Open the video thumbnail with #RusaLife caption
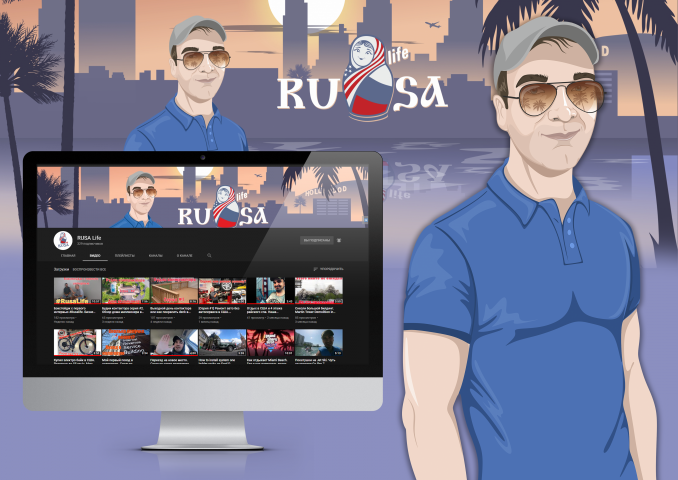Viewport: 678px width, 480px height. point(77,291)
